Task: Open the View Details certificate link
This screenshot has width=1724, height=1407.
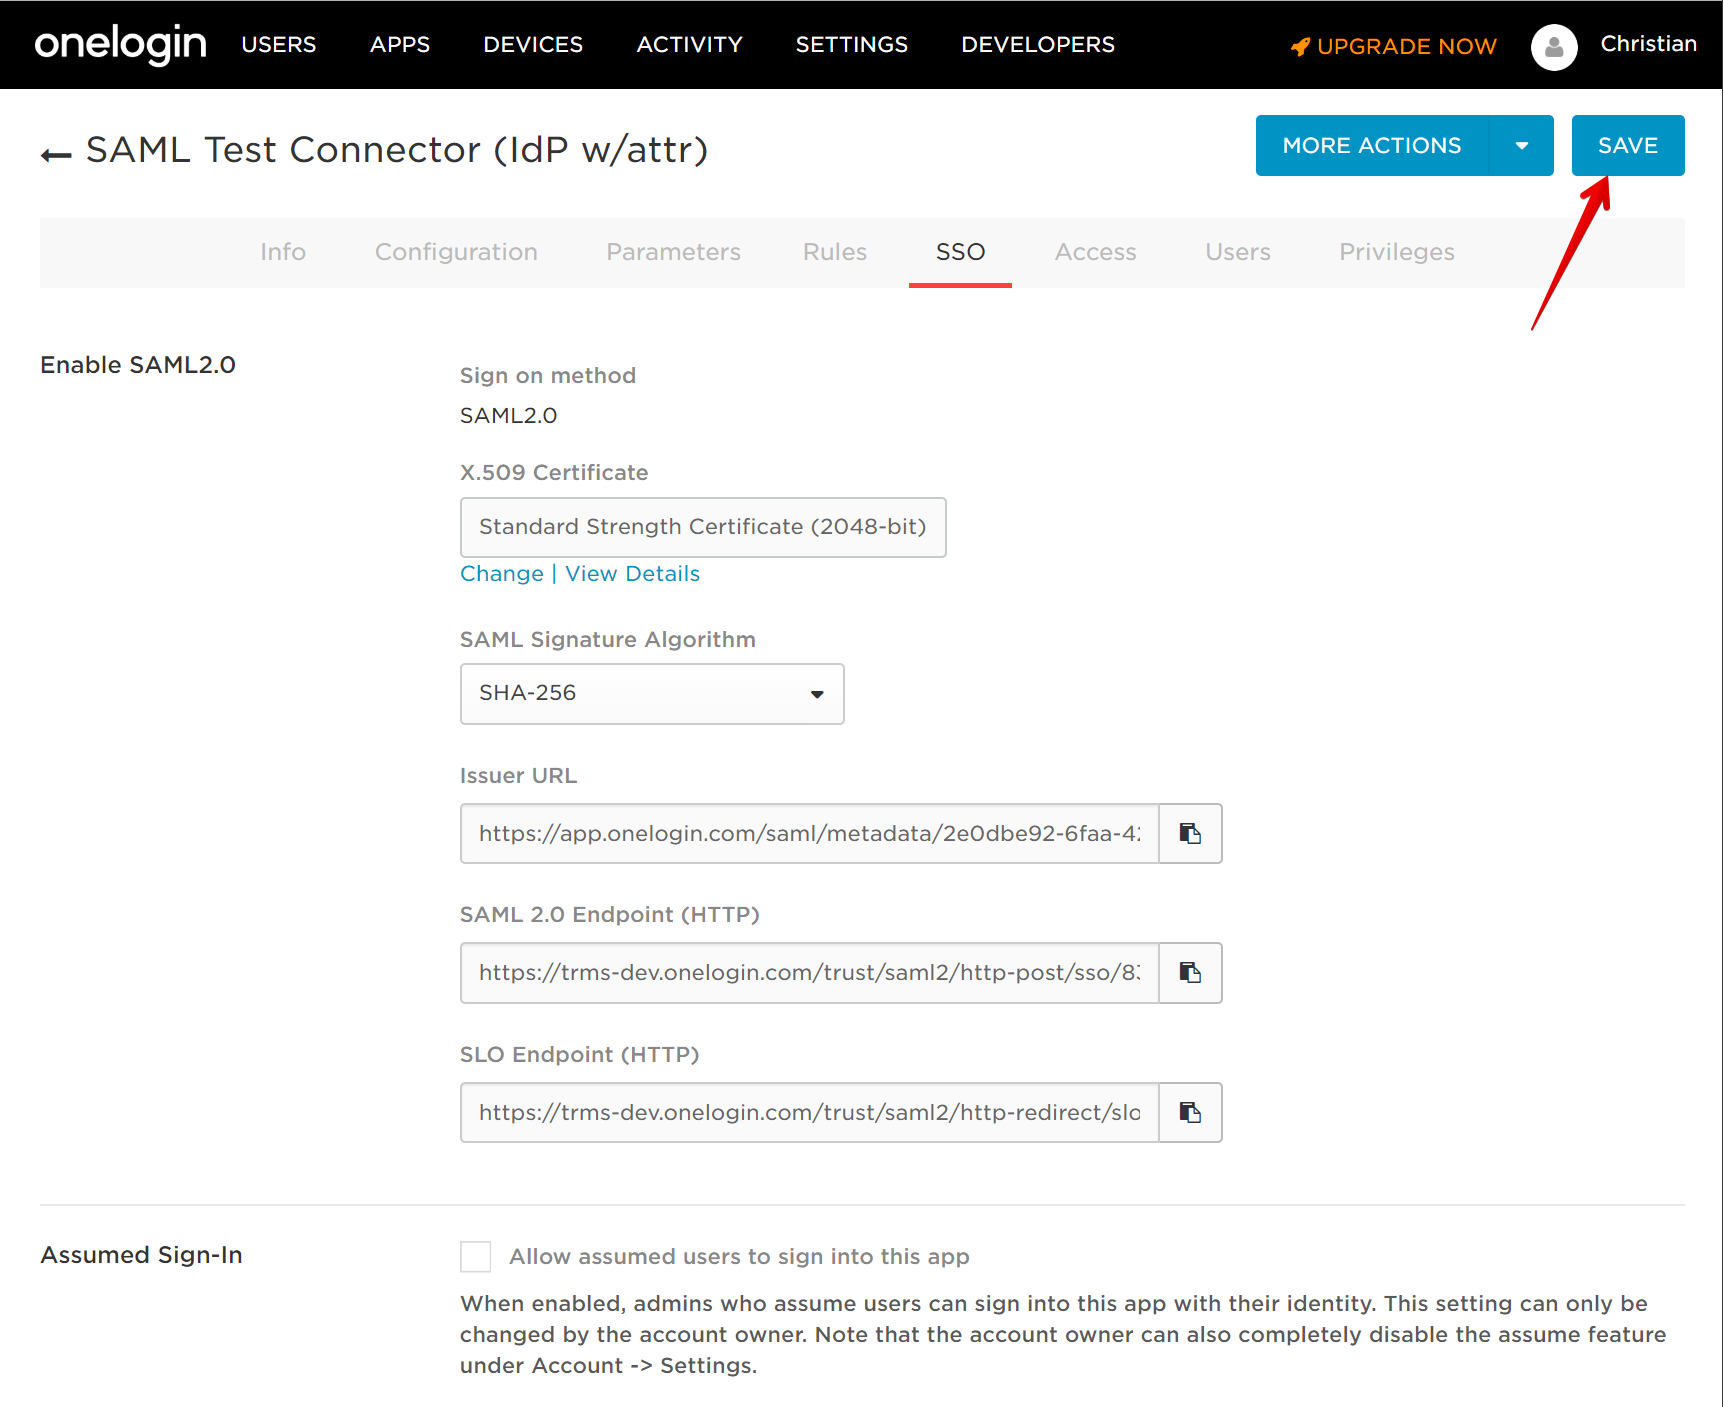Action: point(632,573)
